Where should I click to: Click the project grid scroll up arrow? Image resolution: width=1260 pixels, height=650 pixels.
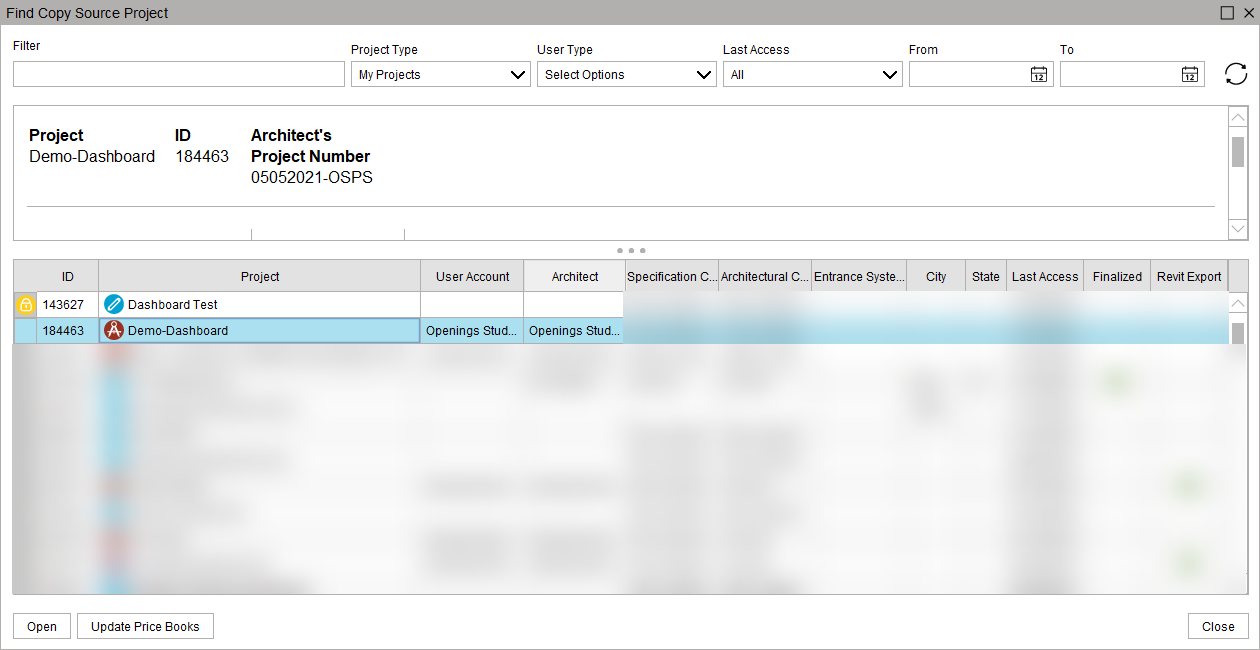click(x=1238, y=304)
